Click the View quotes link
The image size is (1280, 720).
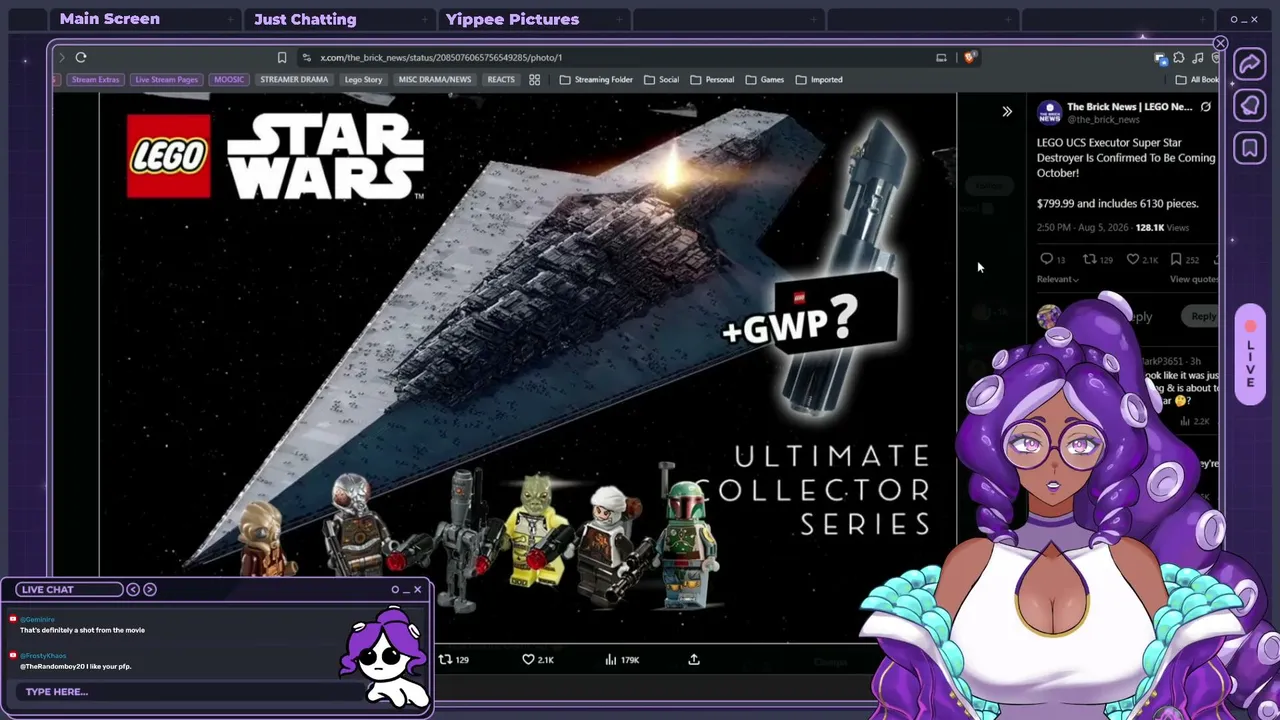pos(1194,280)
